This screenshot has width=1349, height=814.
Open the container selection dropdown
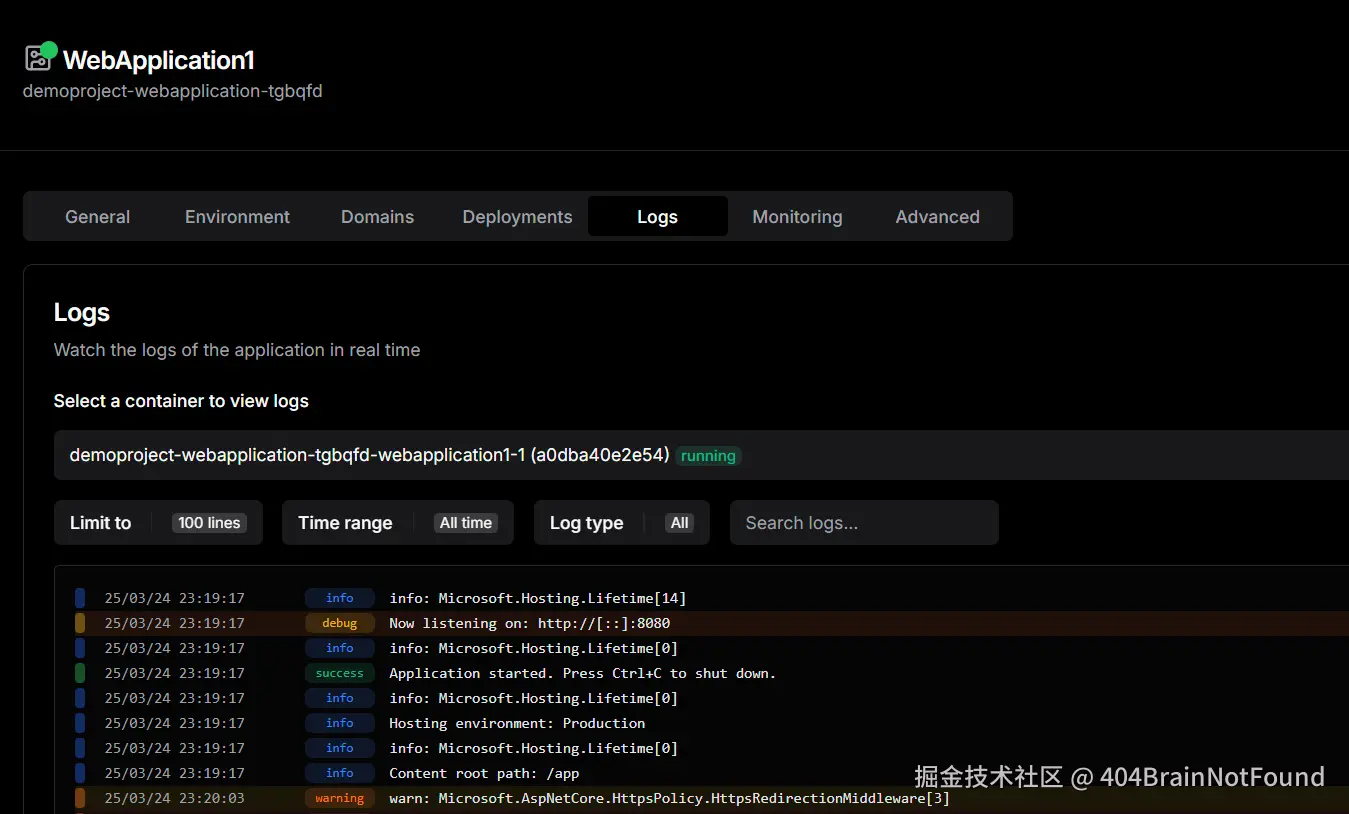point(701,455)
